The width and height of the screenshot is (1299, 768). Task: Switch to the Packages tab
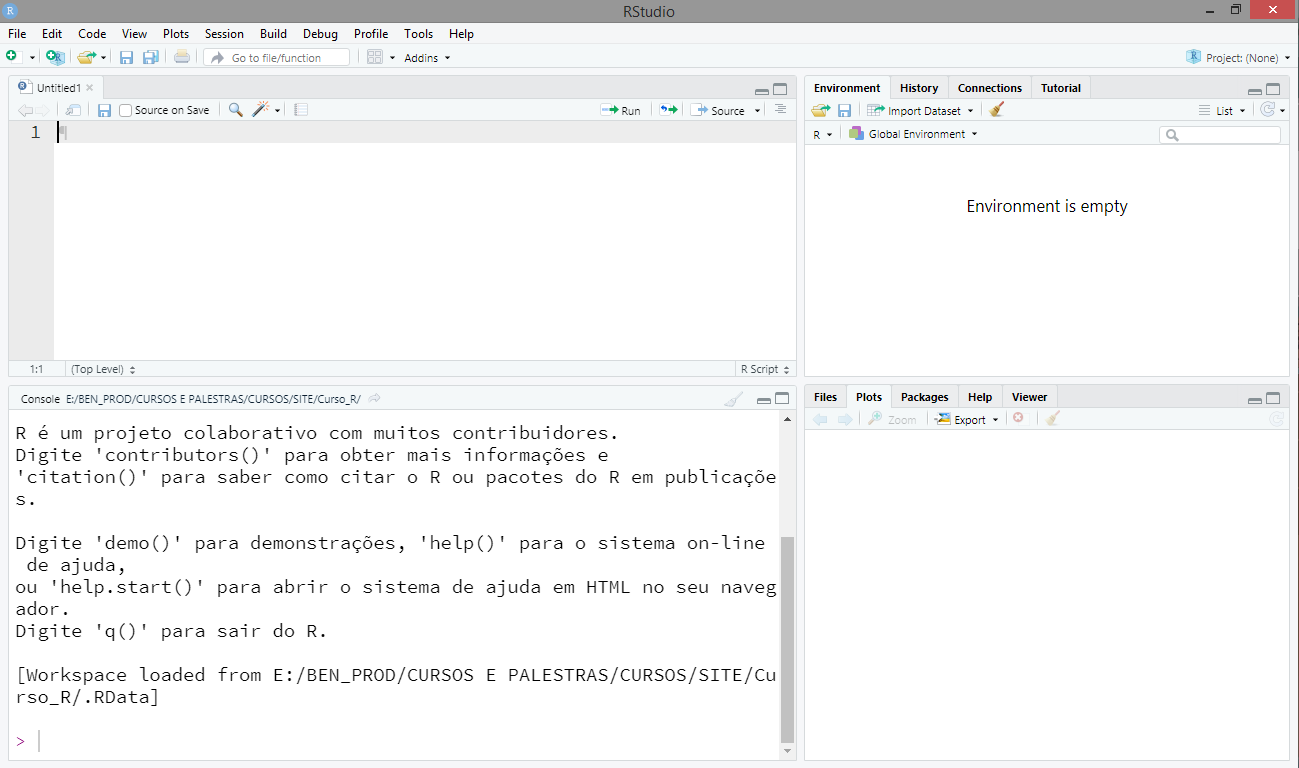tap(924, 397)
